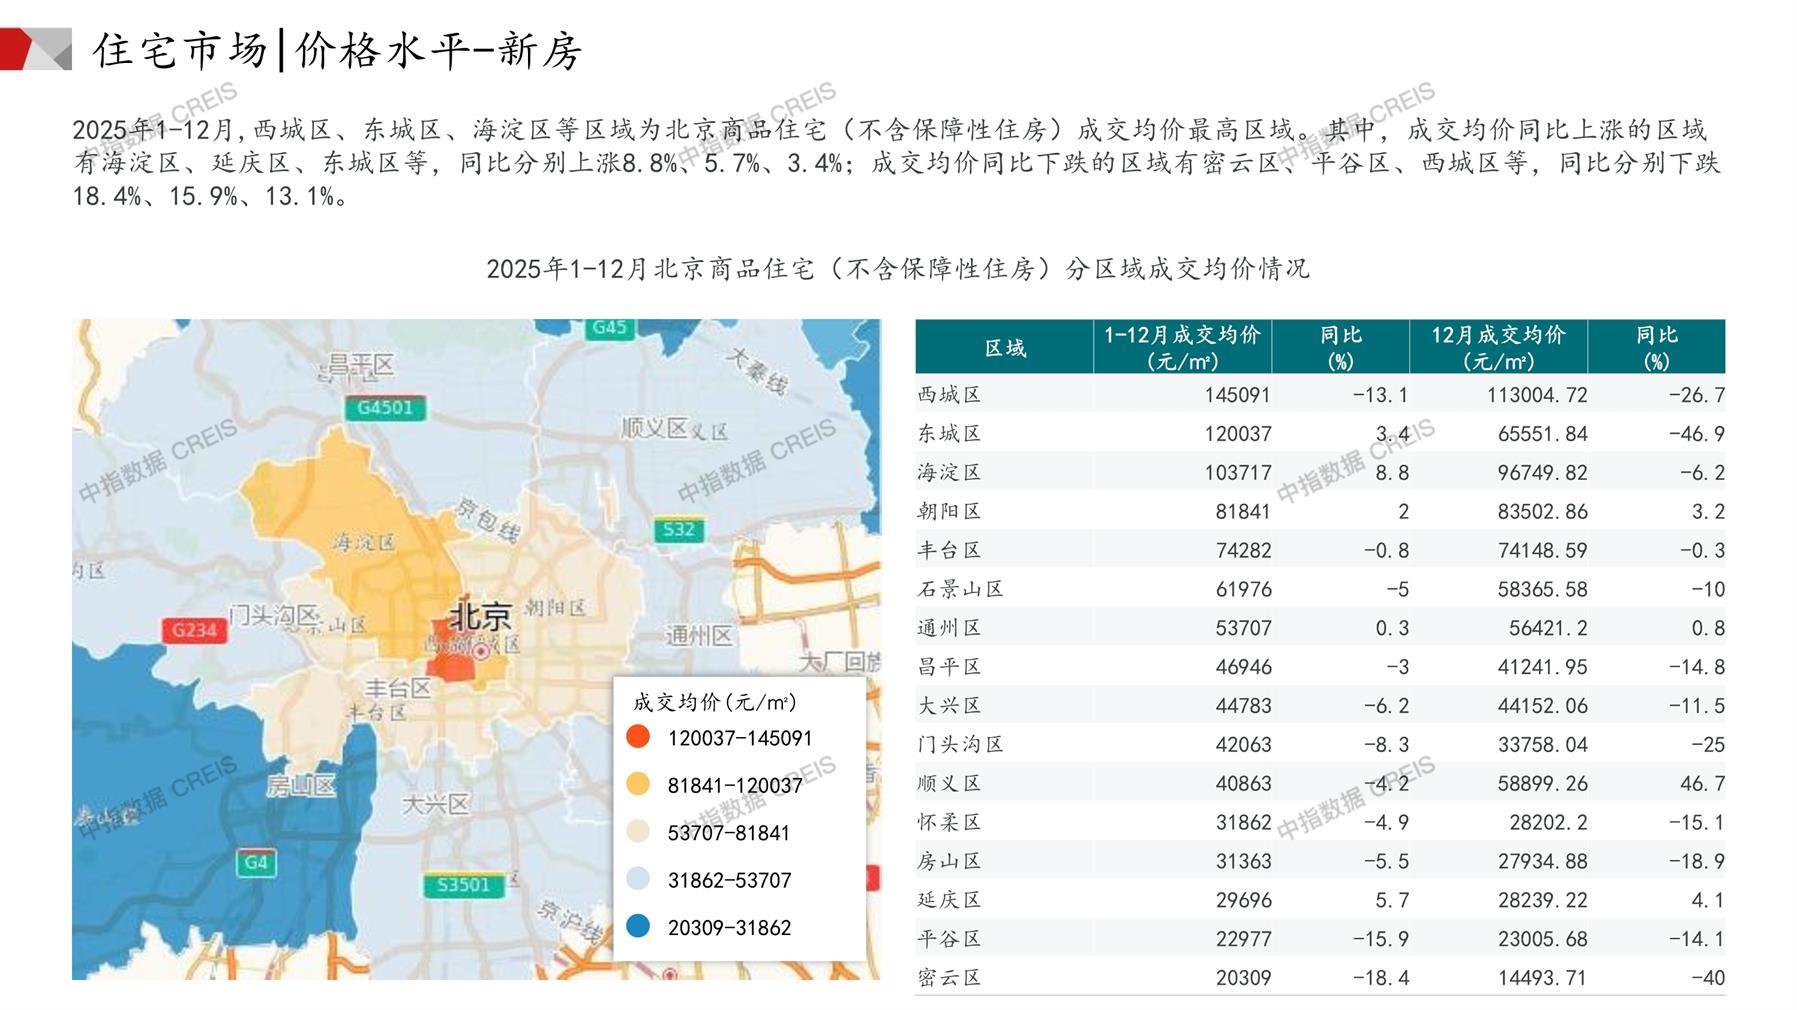Click the 密云区 row name in table
The height and width of the screenshot is (1010, 1797).
coord(950,978)
